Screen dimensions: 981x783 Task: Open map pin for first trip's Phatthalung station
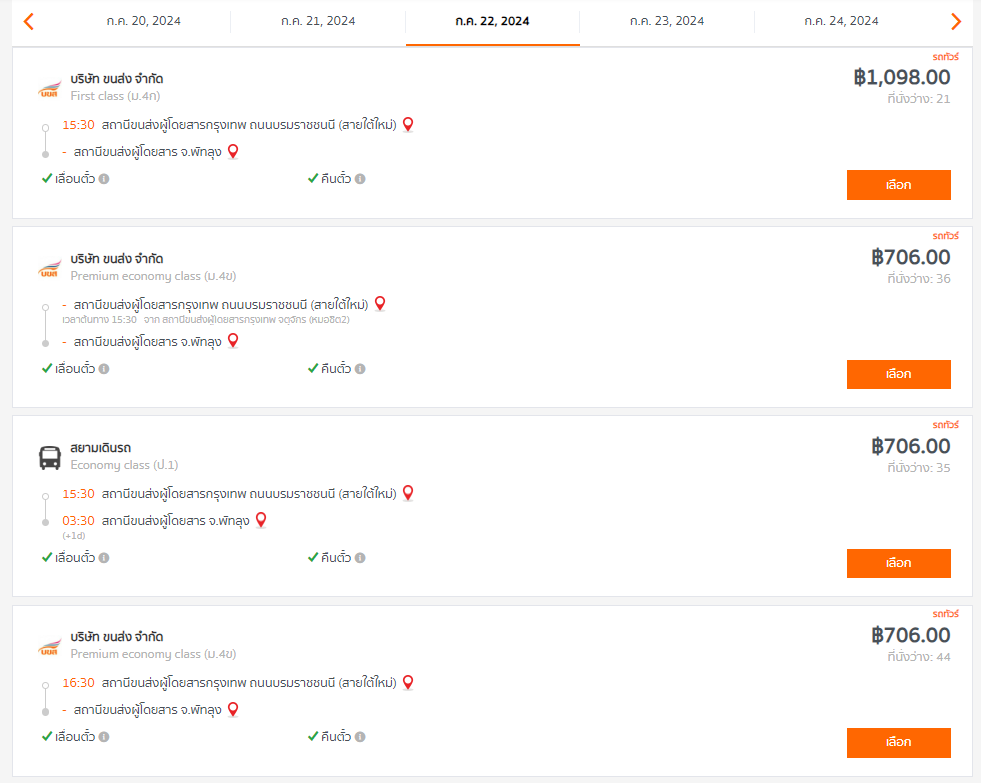(233, 151)
